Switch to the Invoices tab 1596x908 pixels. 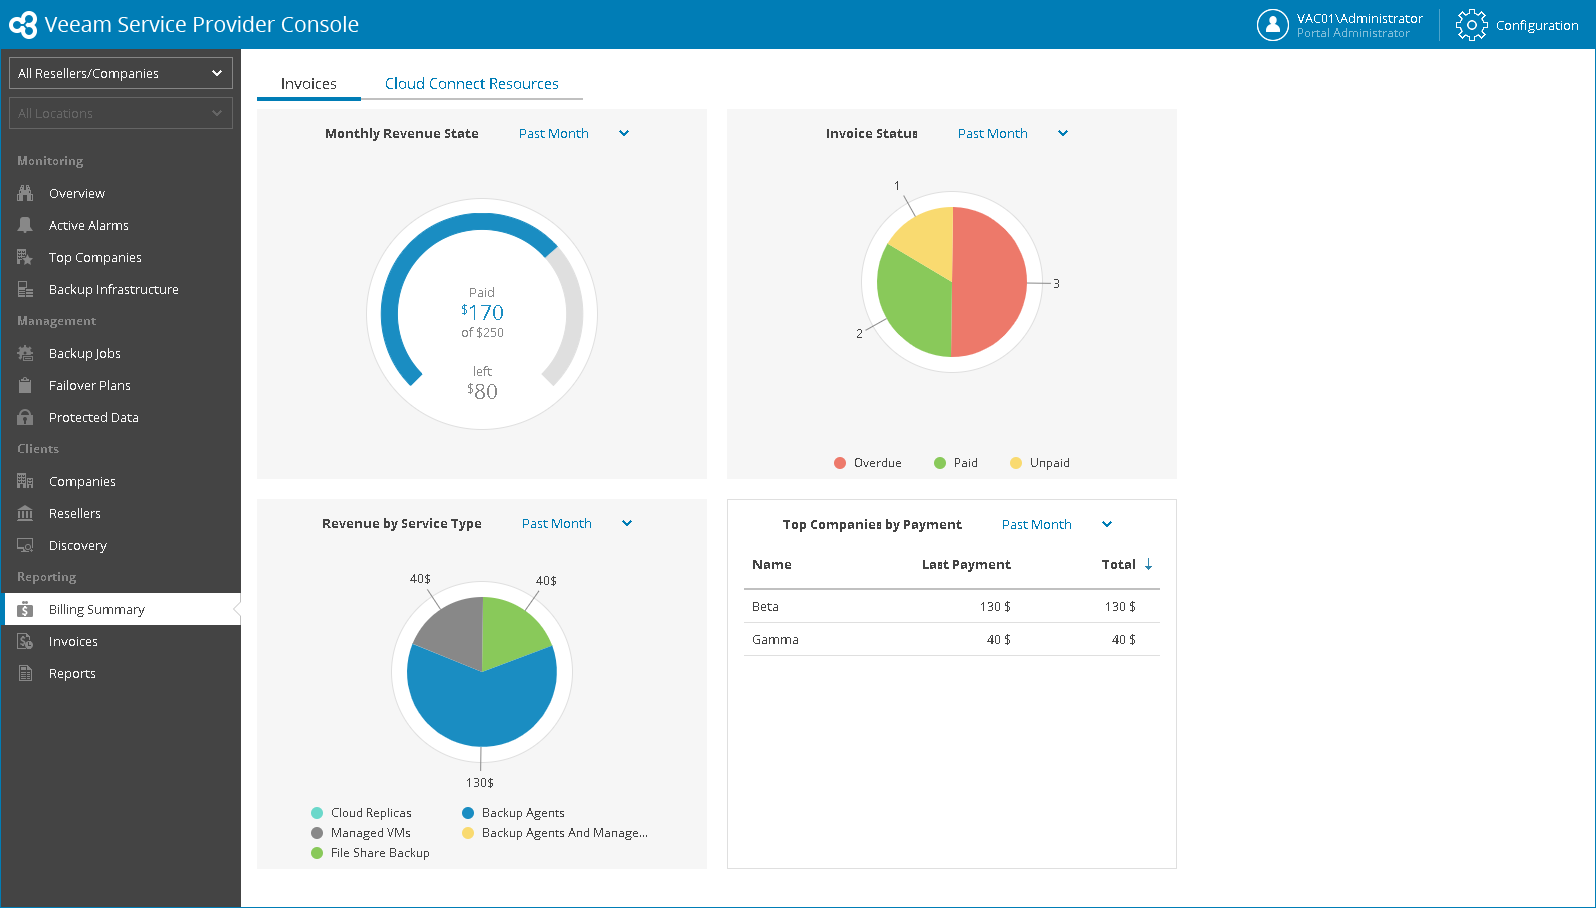[x=308, y=84]
